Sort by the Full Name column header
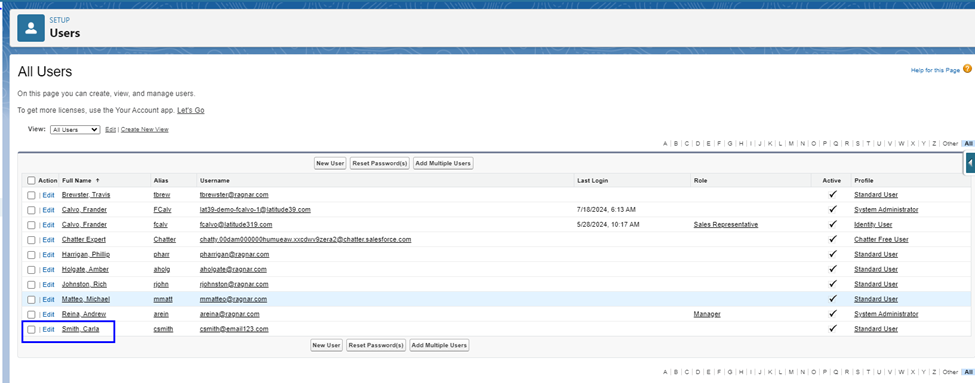The height and width of the screenshot is (383, 975). (77, 180)
